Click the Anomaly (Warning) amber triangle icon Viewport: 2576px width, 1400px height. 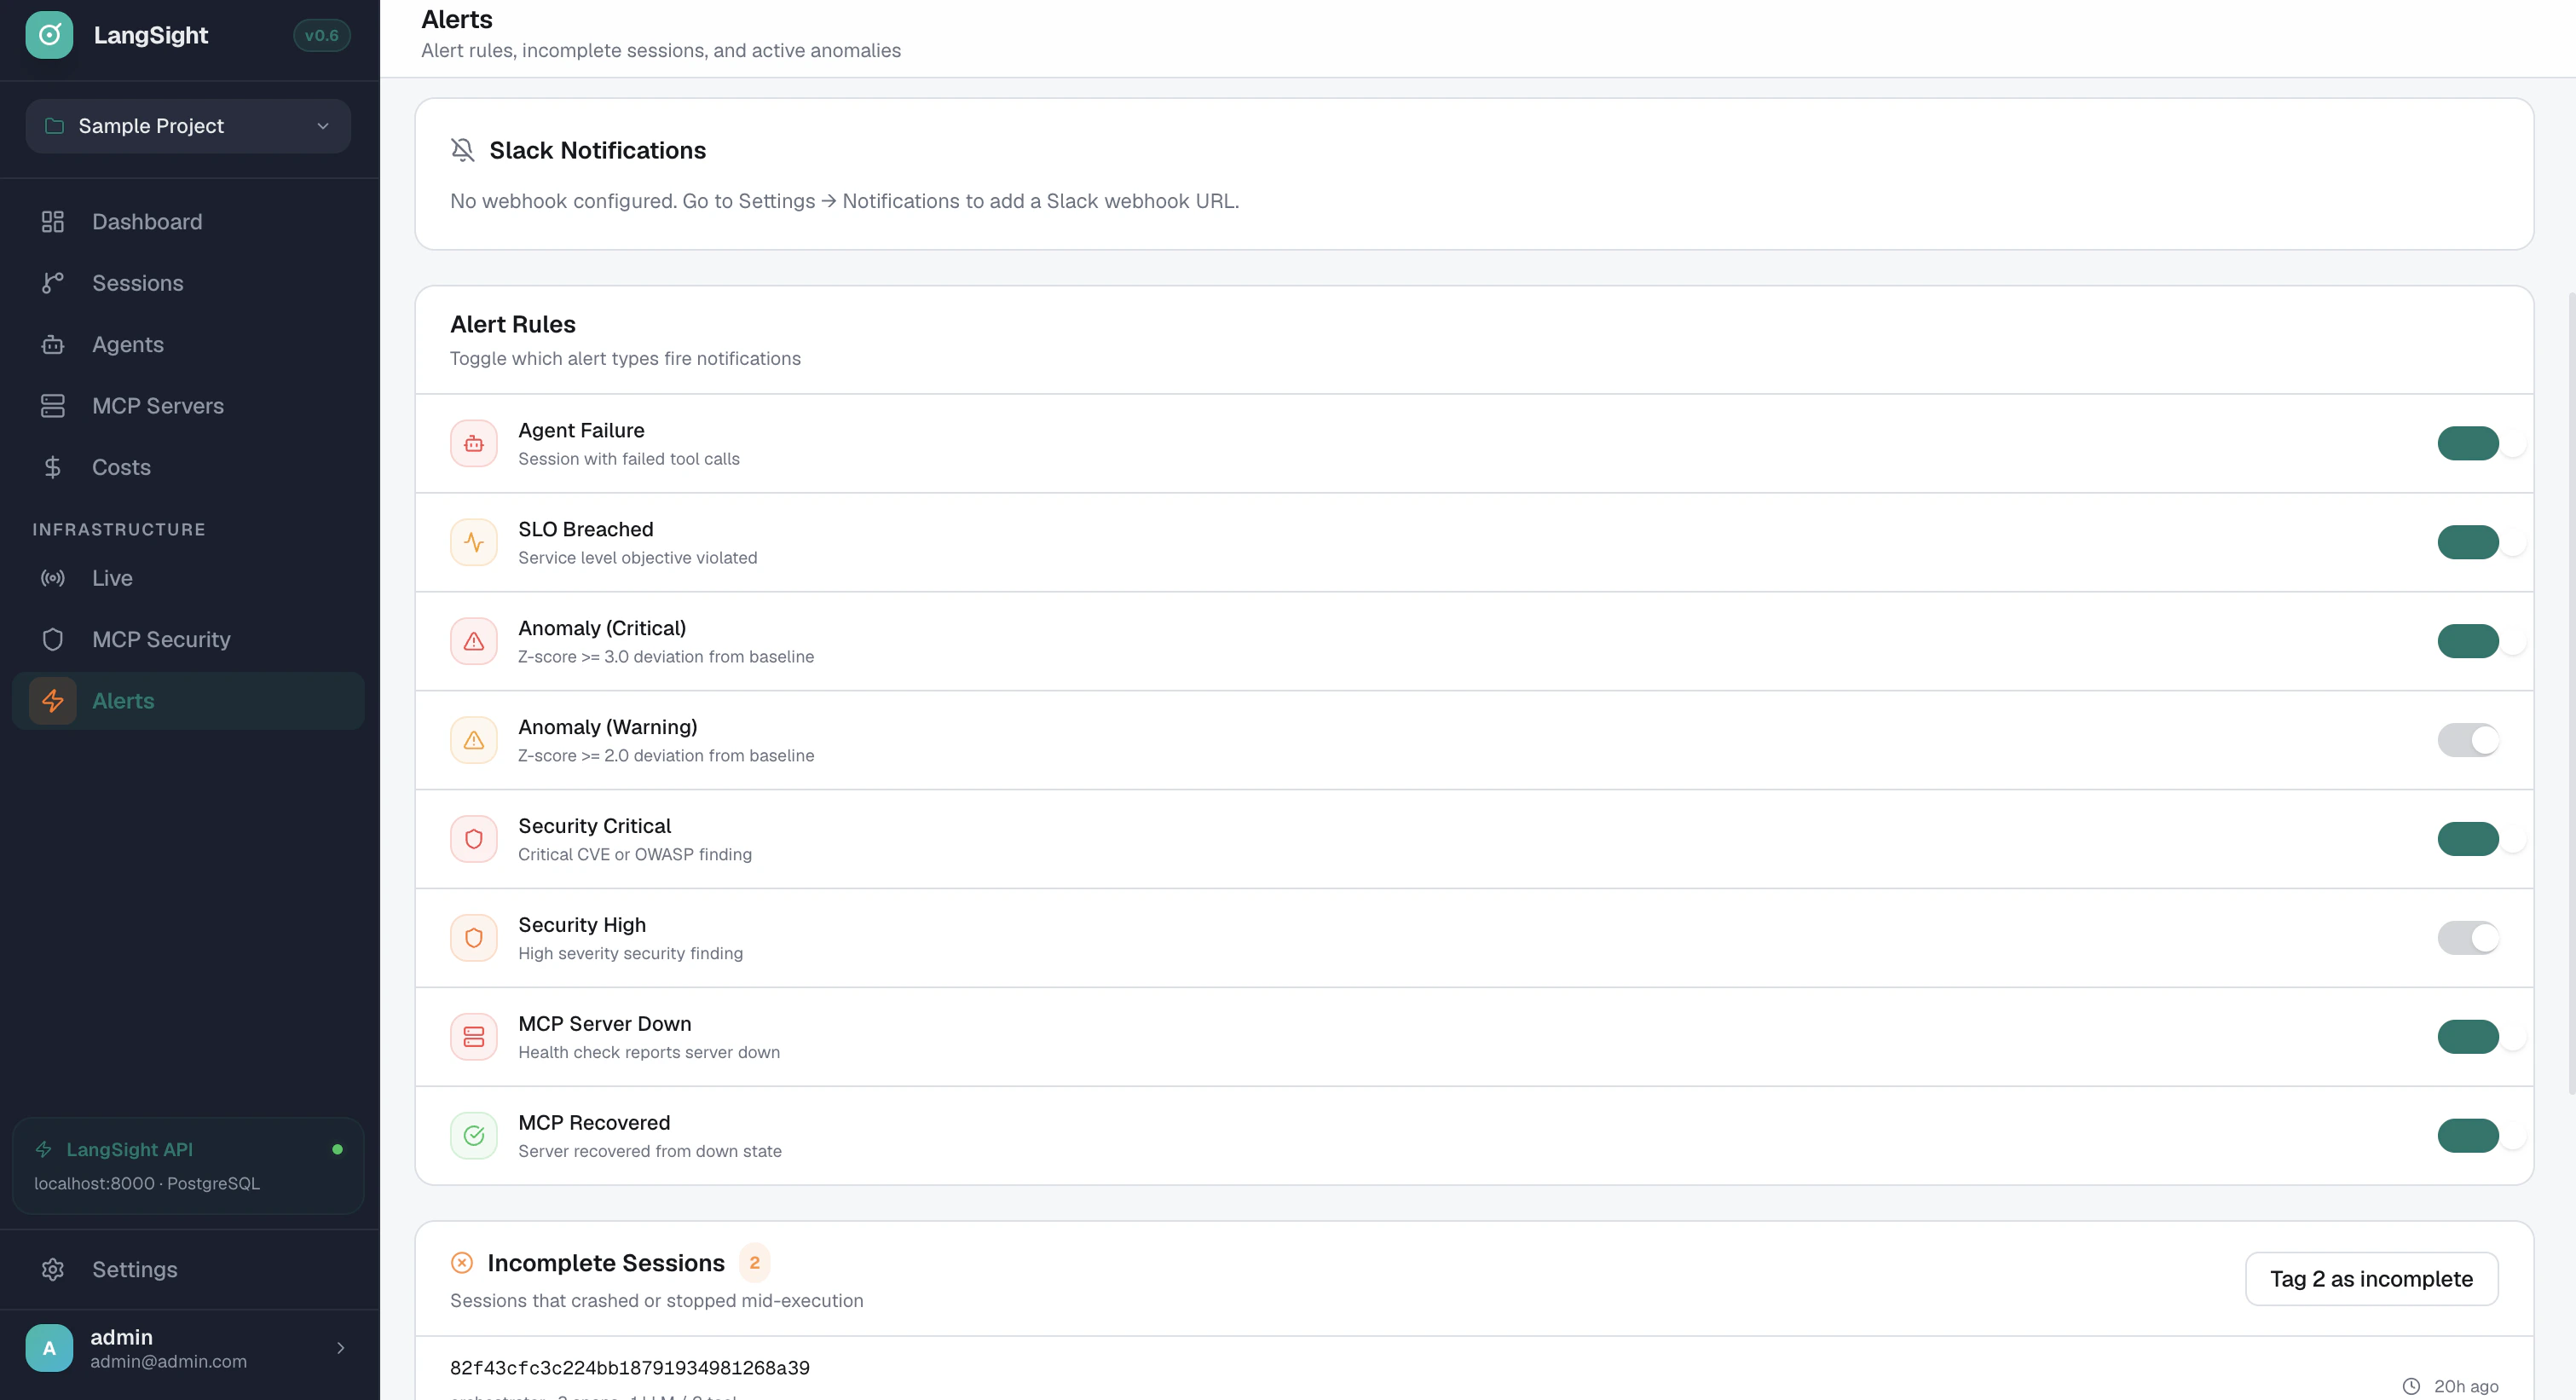pos(474,740)
